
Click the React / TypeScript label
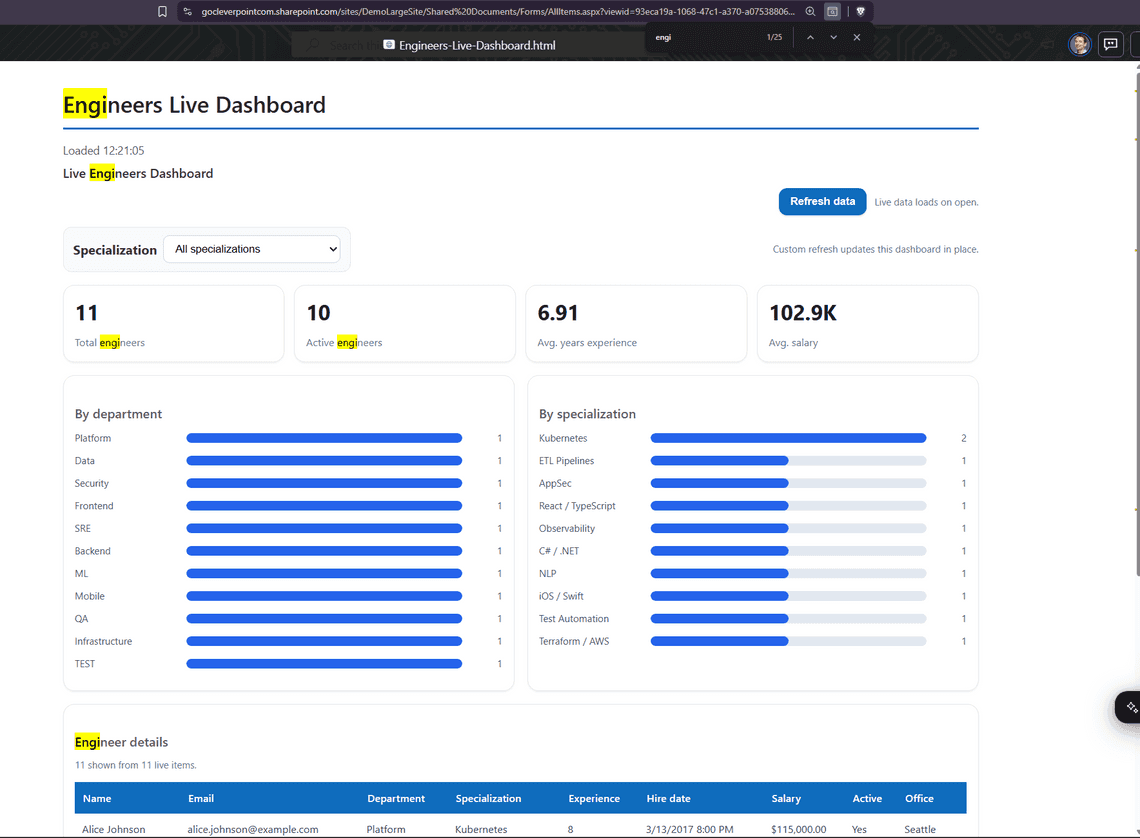[x=577, y=506]
